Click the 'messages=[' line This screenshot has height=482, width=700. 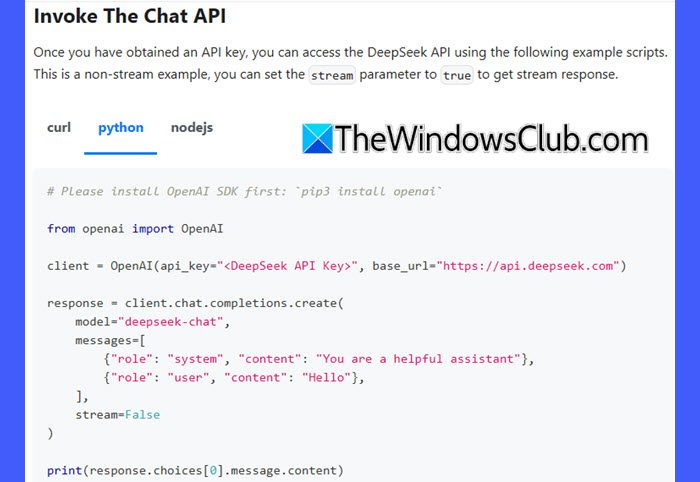pyautogui.click(x=110, y=341)
